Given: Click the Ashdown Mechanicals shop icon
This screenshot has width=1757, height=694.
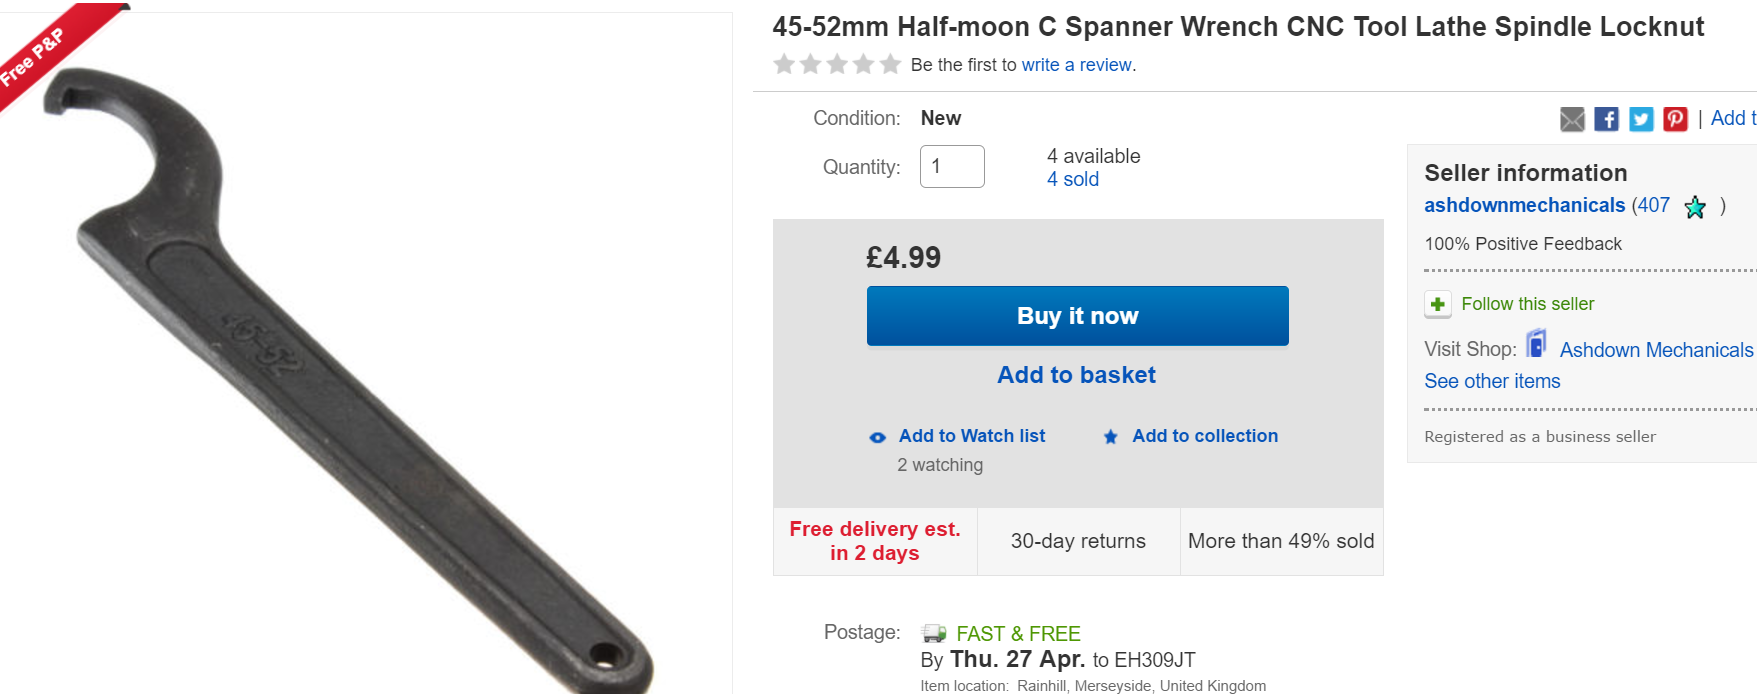Looking at the screenshot, I should click(1537, 344).
